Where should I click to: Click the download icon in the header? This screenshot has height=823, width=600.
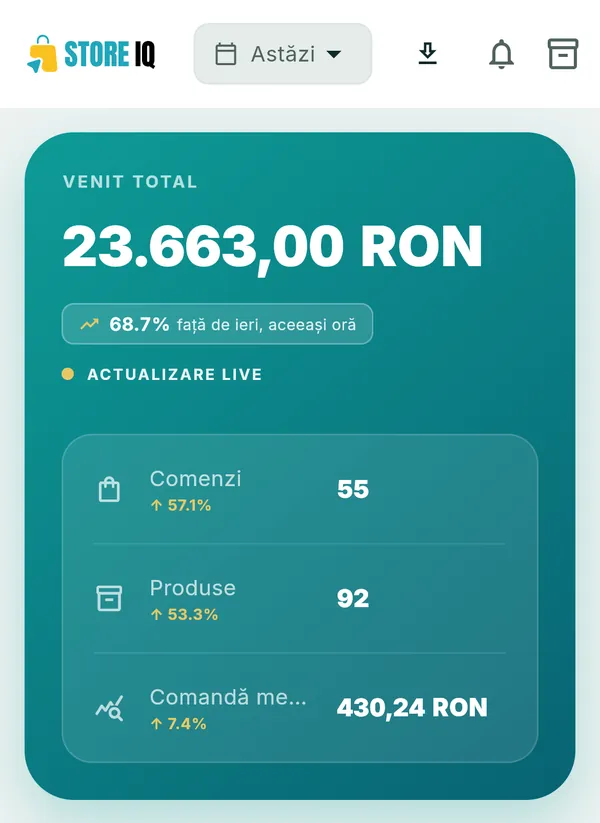tap(428, 54)
